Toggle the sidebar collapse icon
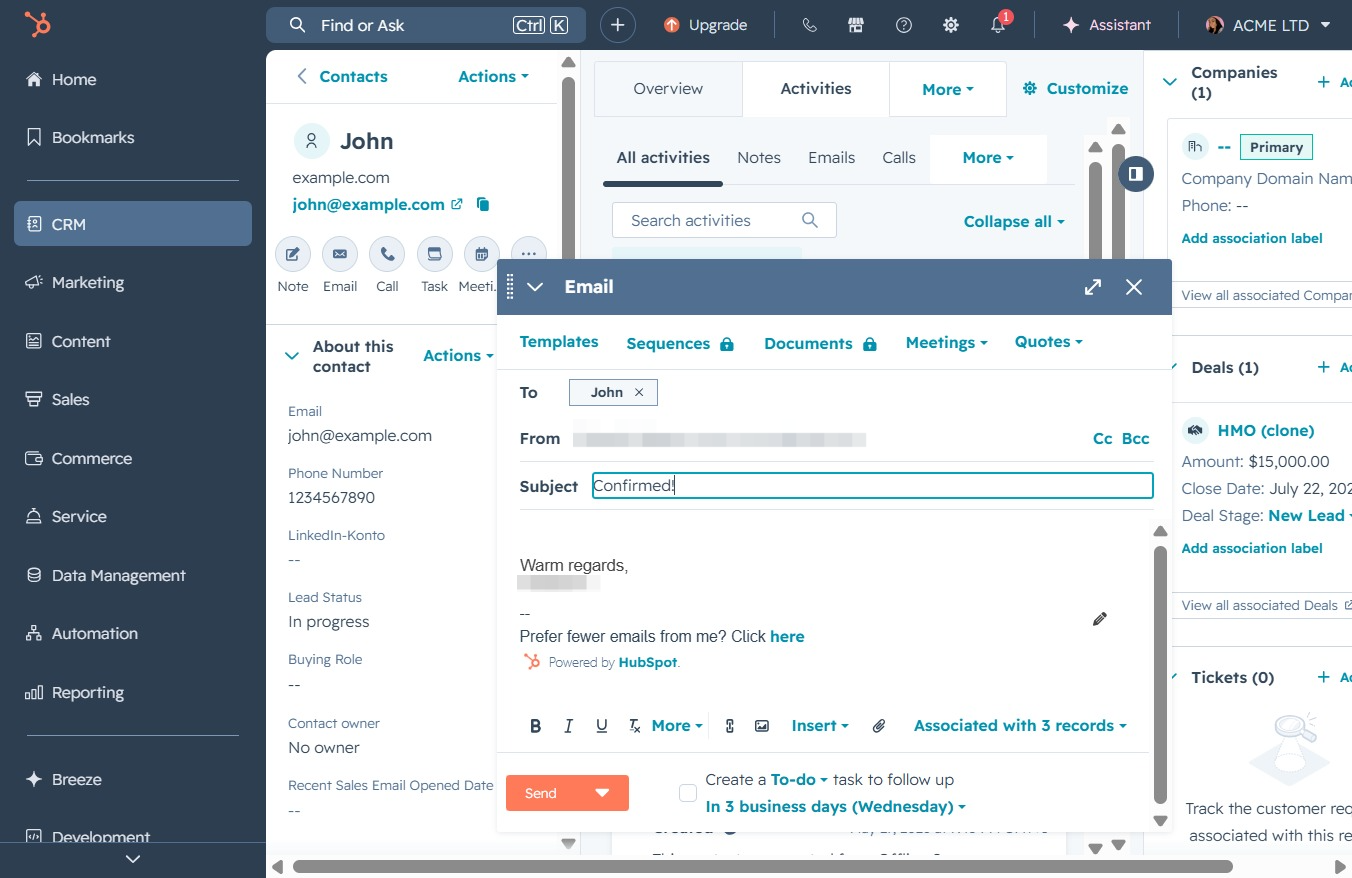 pyautogui.click(x=1135, y=174)
